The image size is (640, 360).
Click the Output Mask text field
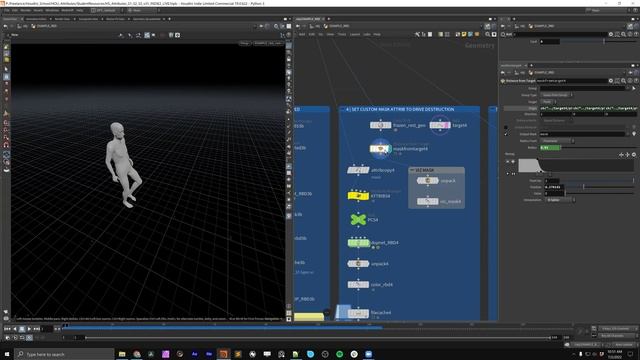[582, 134]
